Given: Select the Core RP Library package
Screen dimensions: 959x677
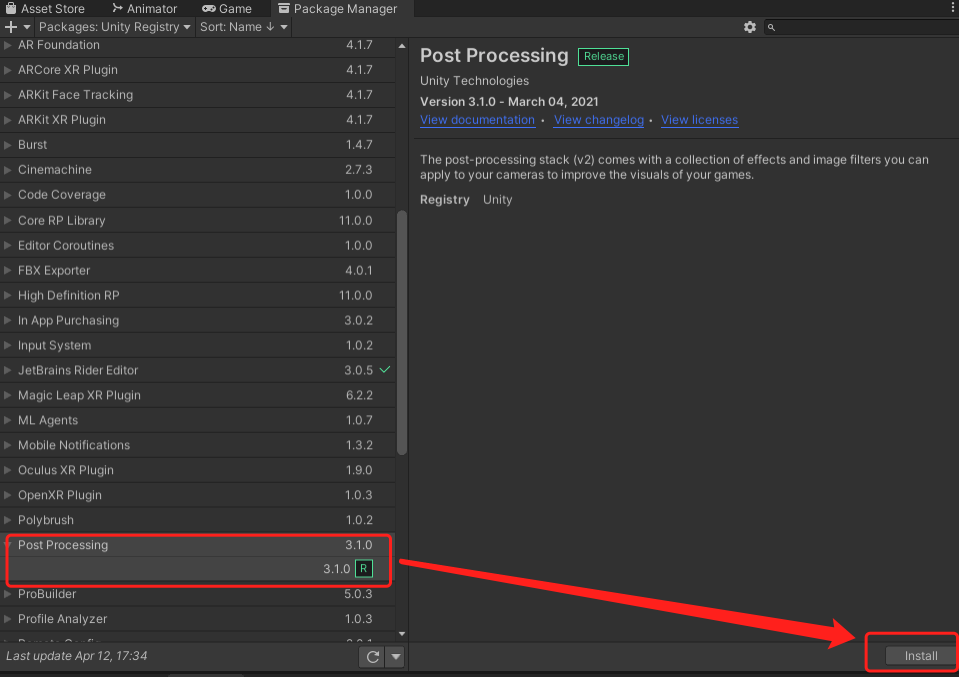Looking at the screenshot, I should 198,220.
